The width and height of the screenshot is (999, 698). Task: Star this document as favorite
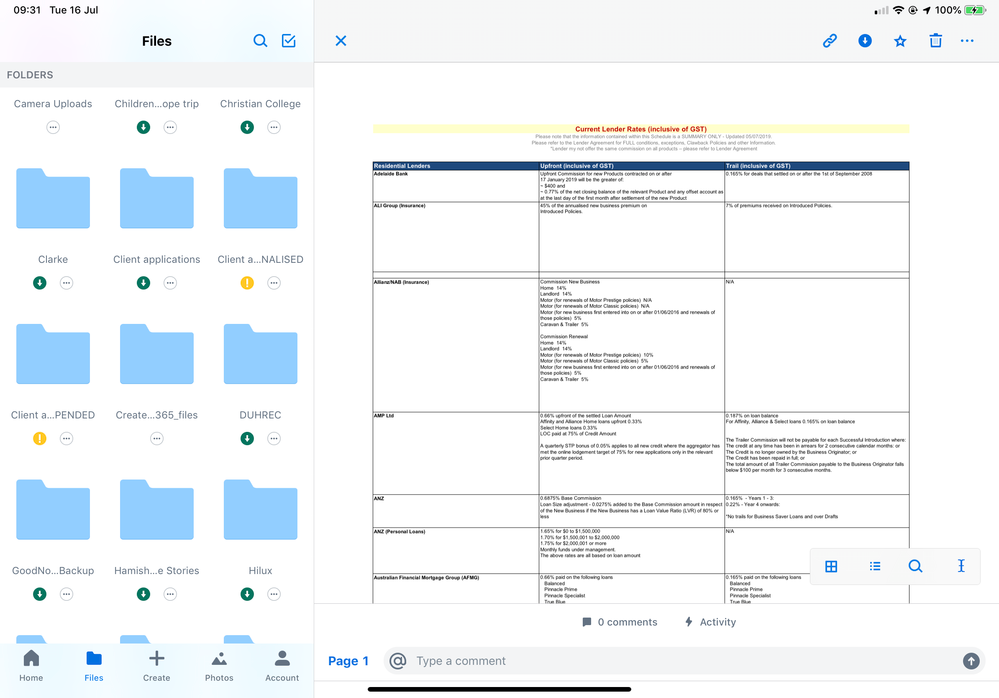900,41
